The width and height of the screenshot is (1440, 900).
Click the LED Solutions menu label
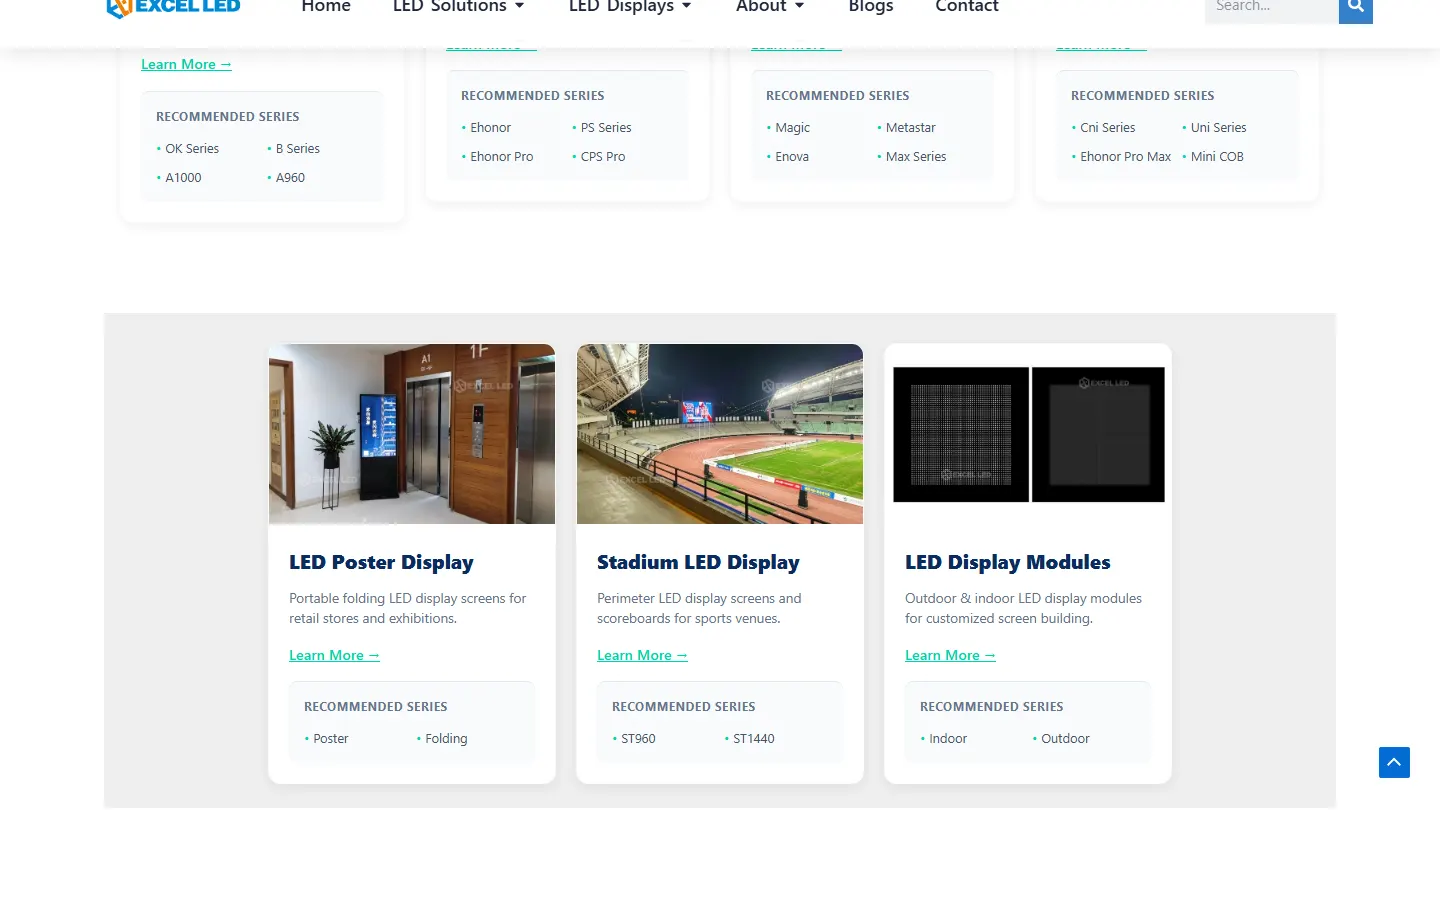point(449,7)
